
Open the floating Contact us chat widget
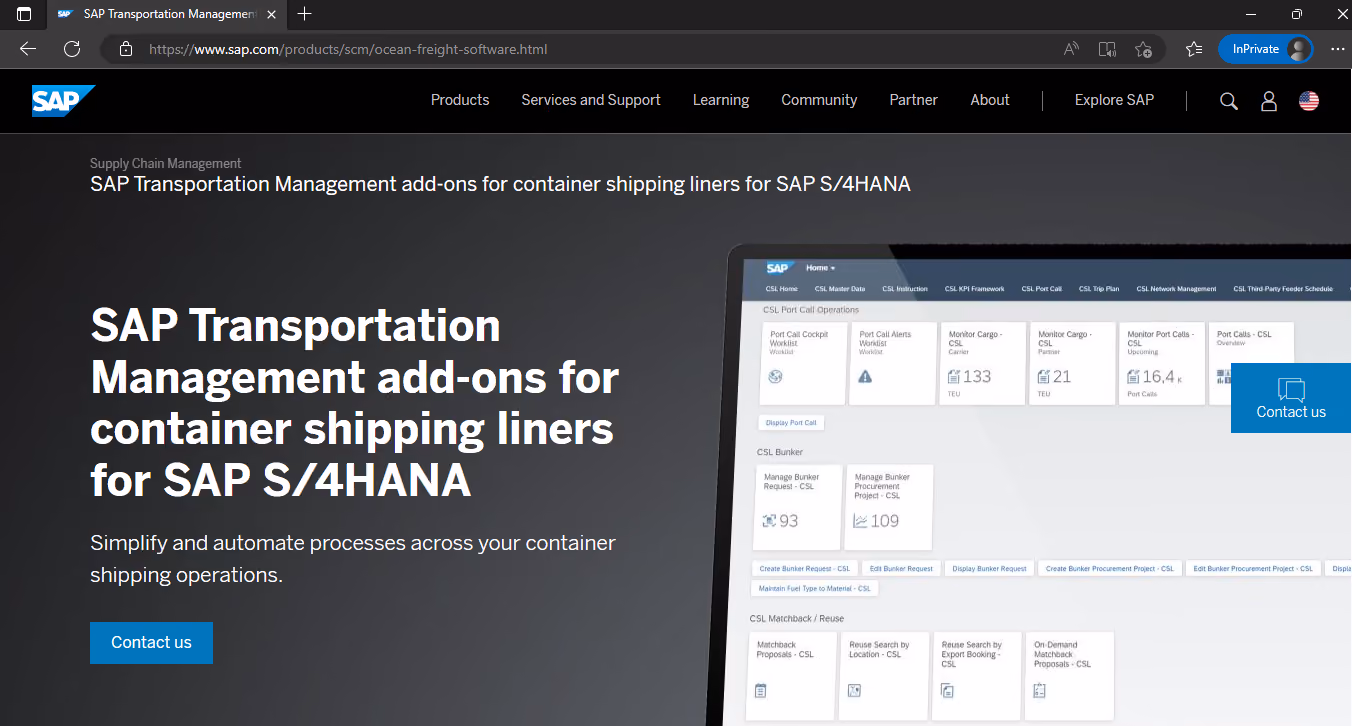(1291, 398)
